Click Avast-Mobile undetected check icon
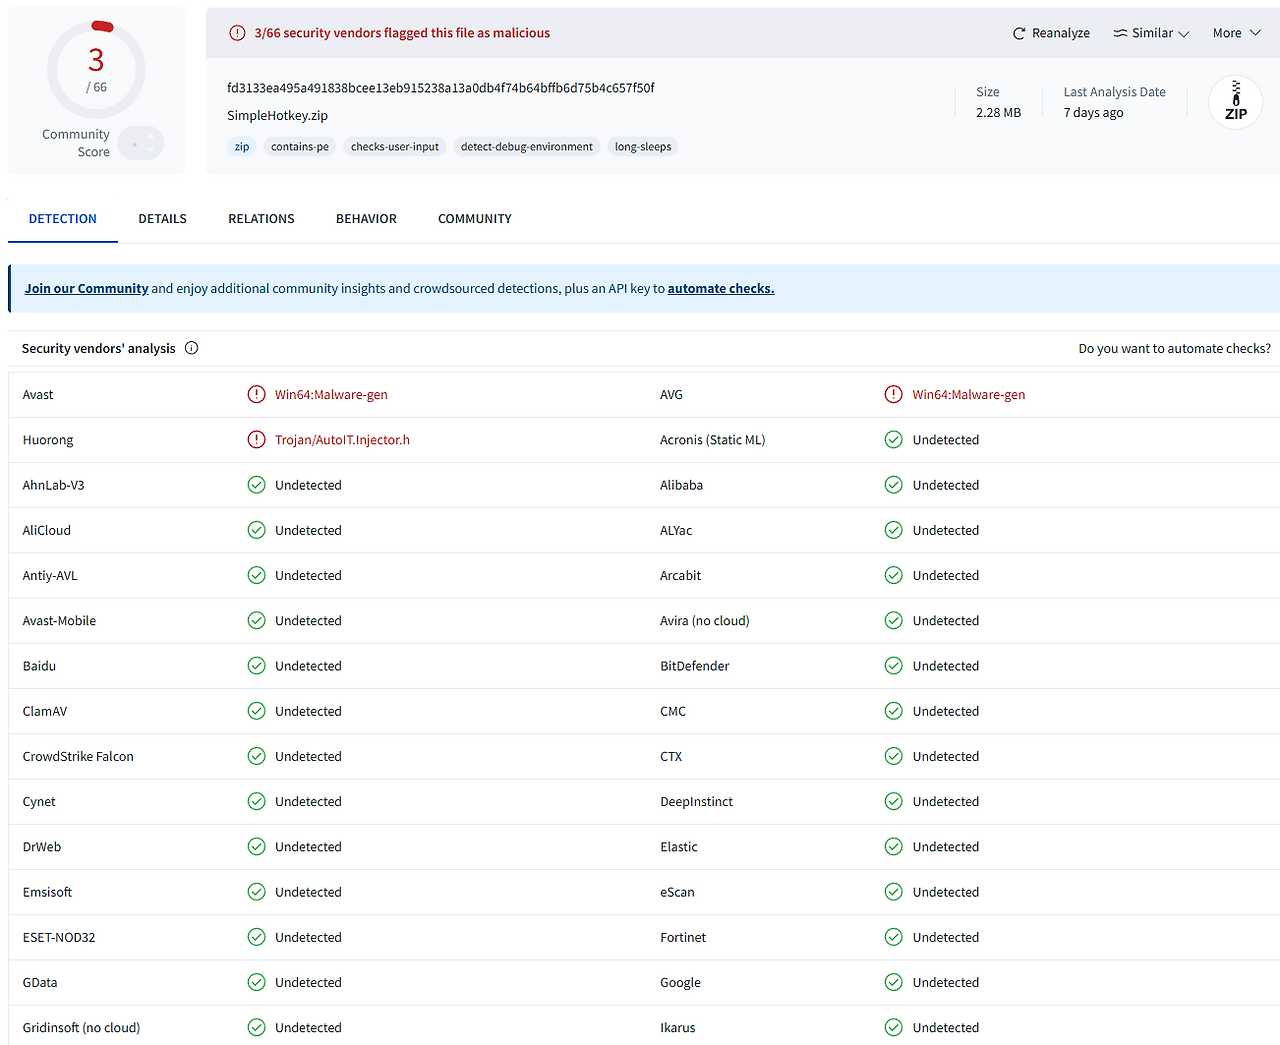1280x1045 pixels. pyautogui.click(x=256, y=620)
